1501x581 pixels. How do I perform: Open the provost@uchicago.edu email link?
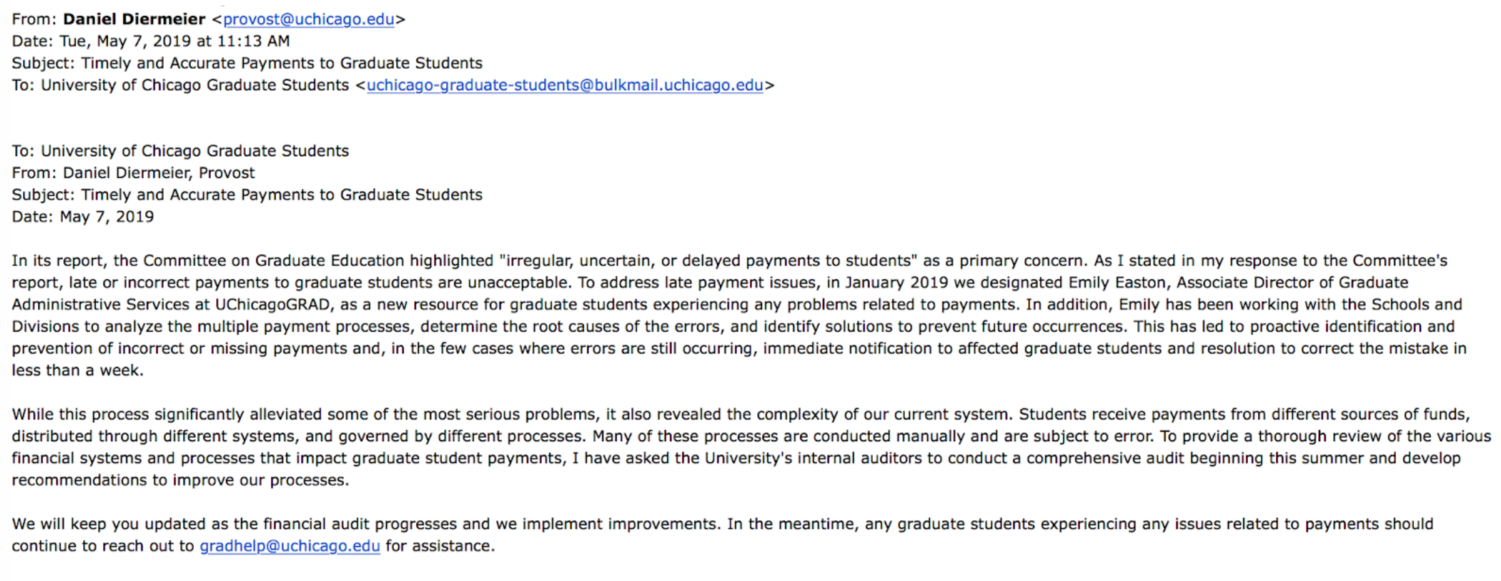pos(309,19)
